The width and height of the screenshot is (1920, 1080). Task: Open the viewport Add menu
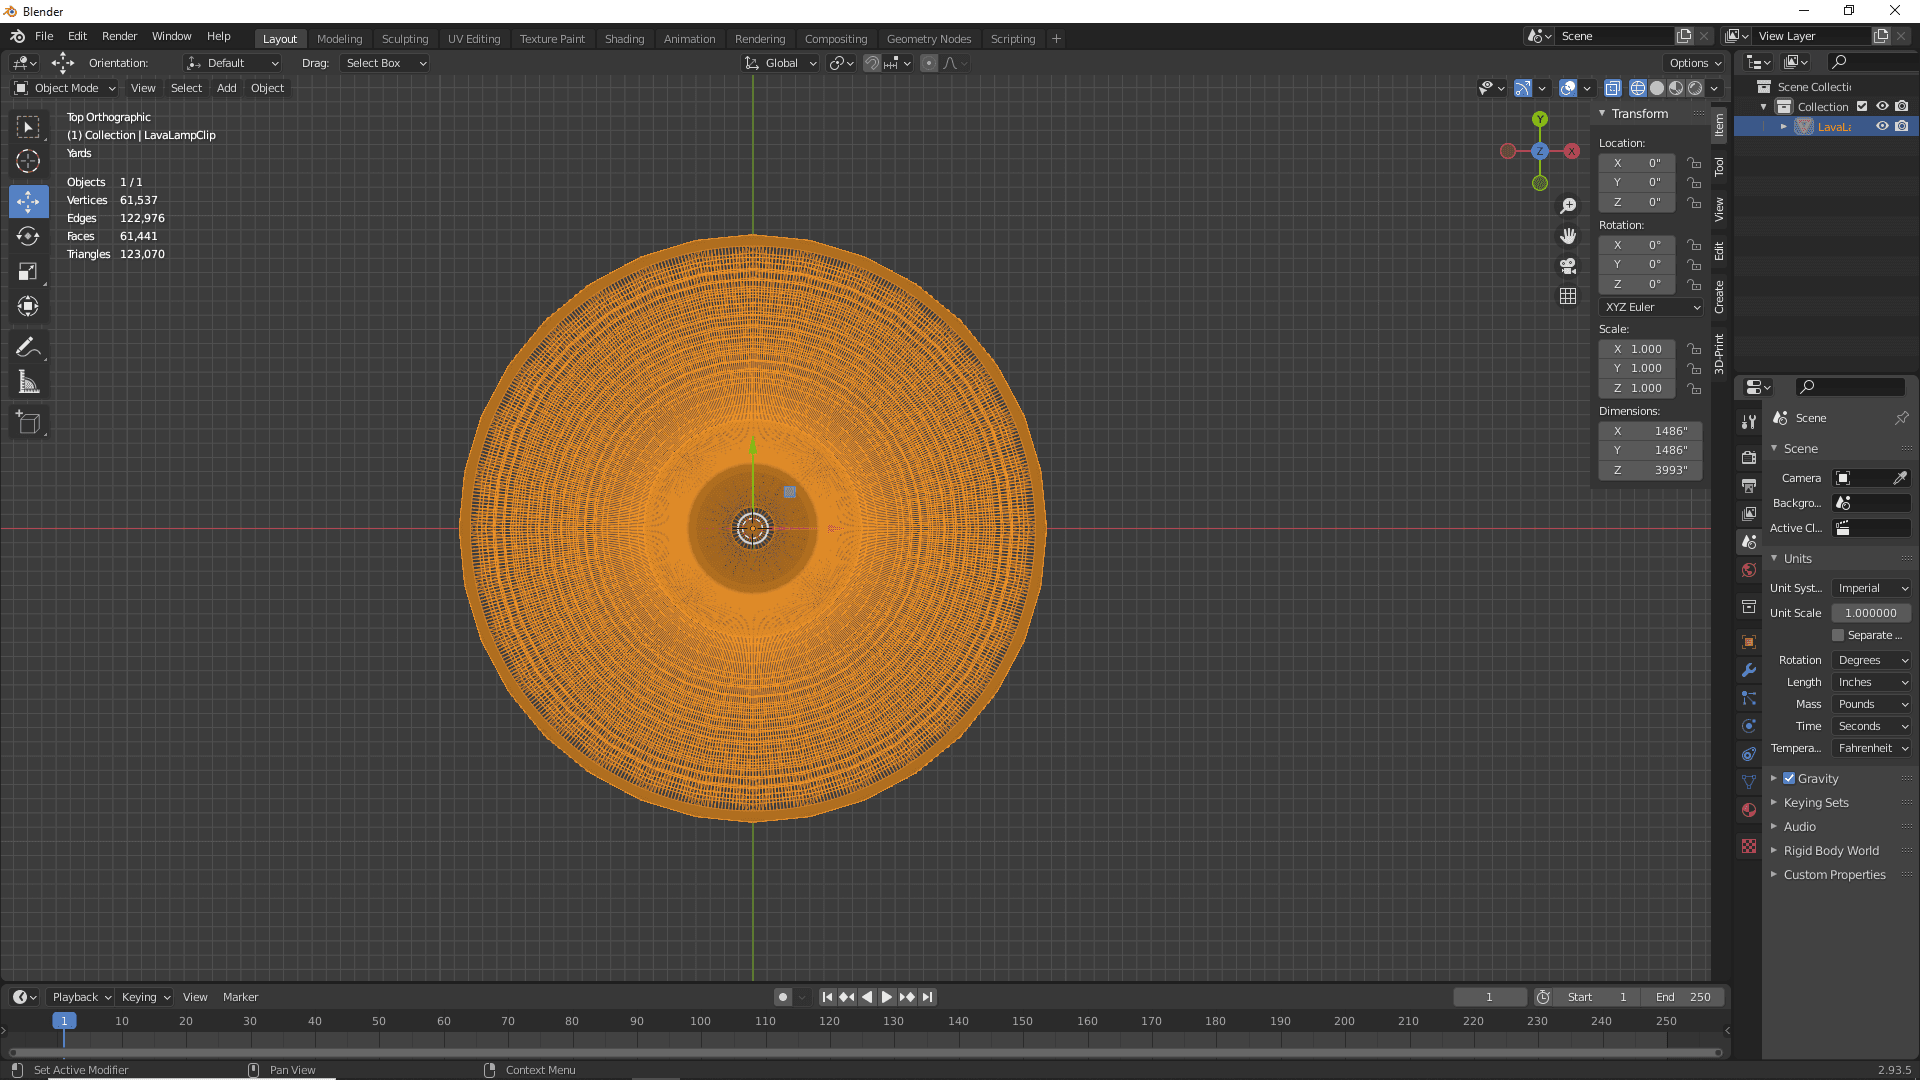pos(227,88)
